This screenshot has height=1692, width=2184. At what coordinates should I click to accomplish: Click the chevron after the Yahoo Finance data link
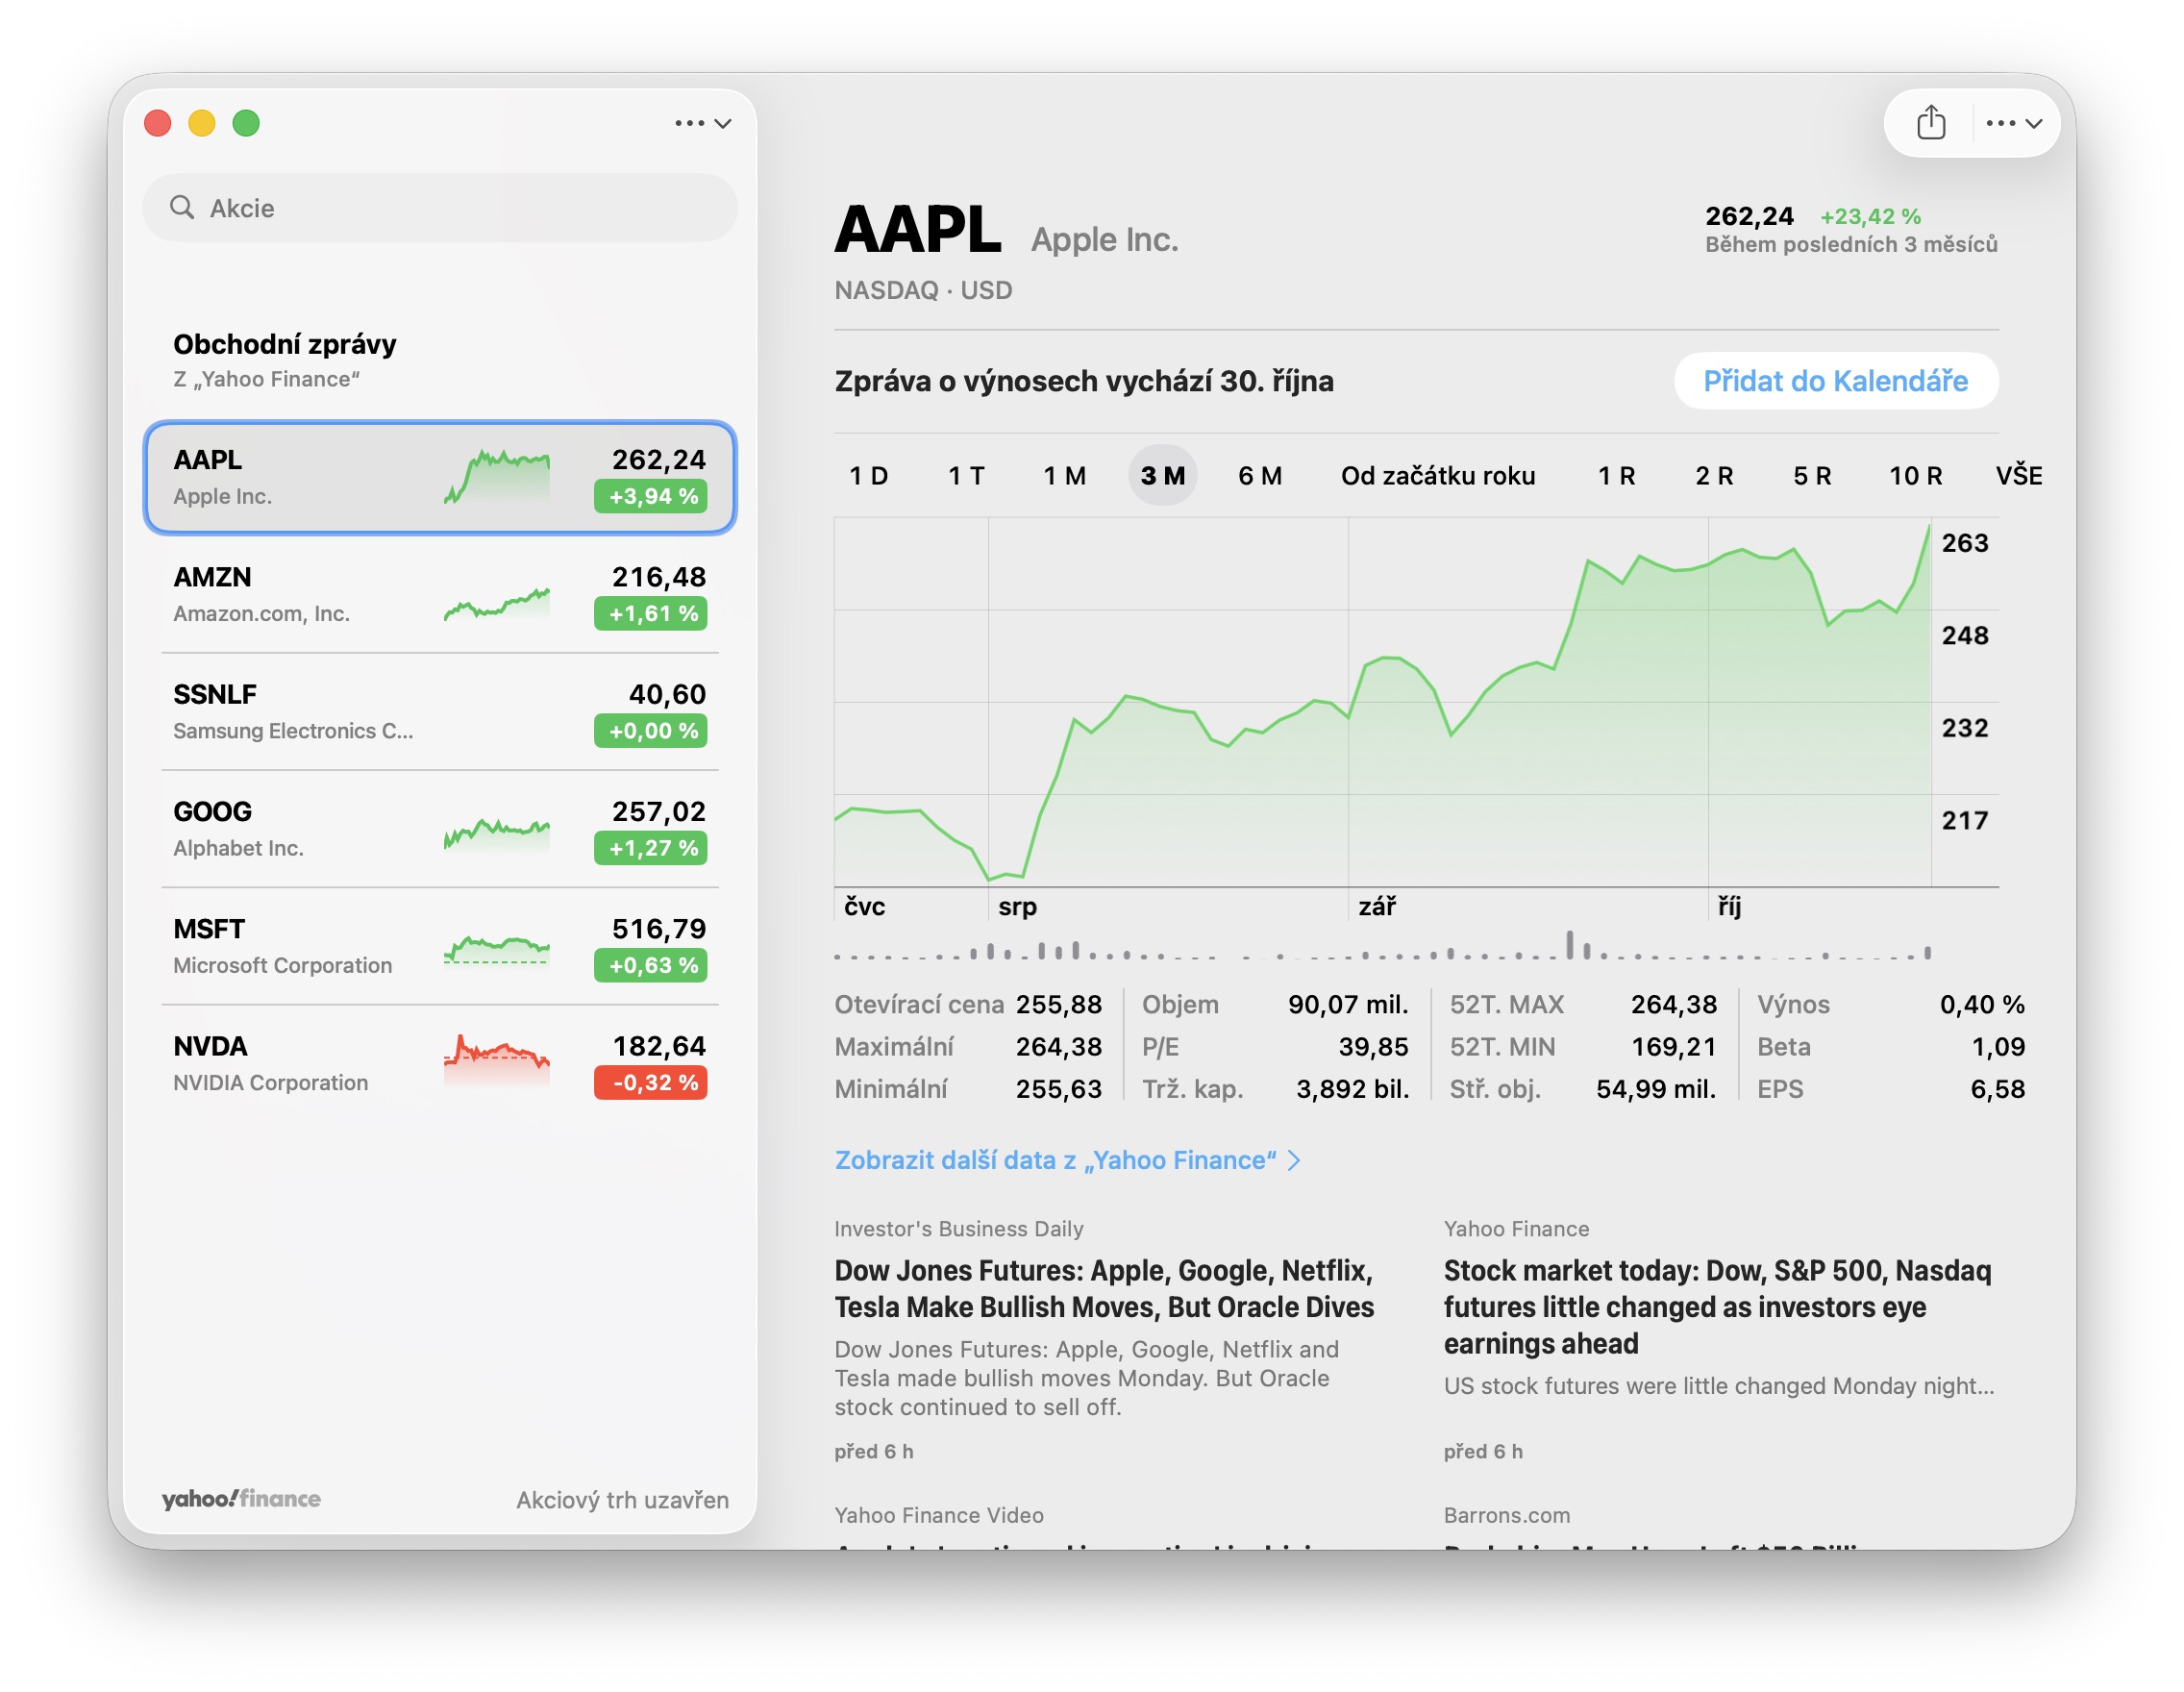[1294, 1160]
